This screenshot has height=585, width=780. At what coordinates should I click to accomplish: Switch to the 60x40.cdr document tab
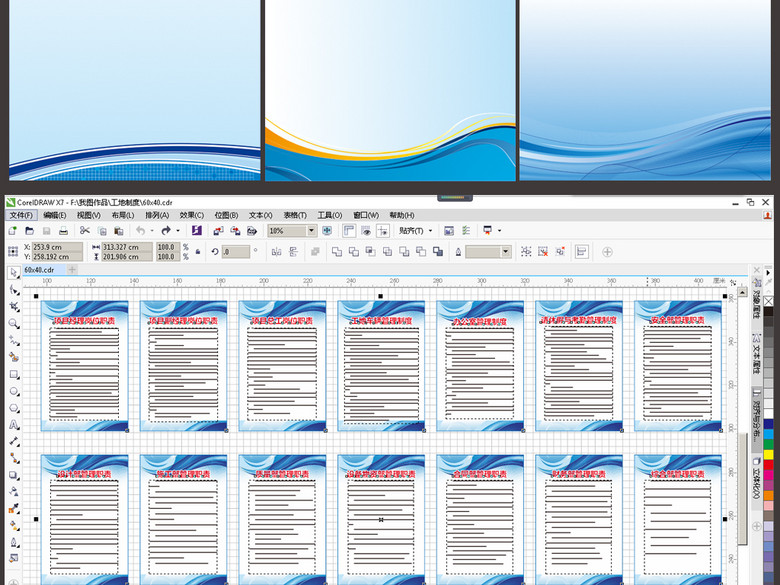click(38, 270)
